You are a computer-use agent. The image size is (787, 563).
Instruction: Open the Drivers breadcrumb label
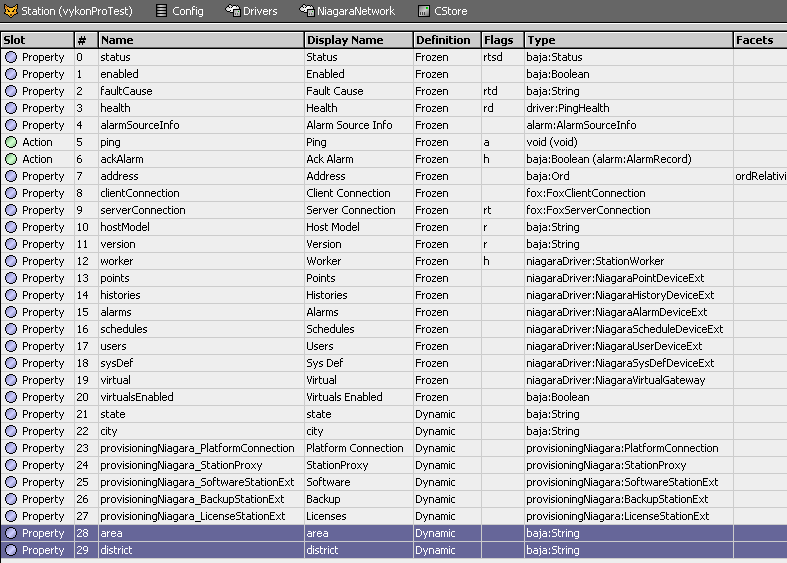tap(260, 11)
